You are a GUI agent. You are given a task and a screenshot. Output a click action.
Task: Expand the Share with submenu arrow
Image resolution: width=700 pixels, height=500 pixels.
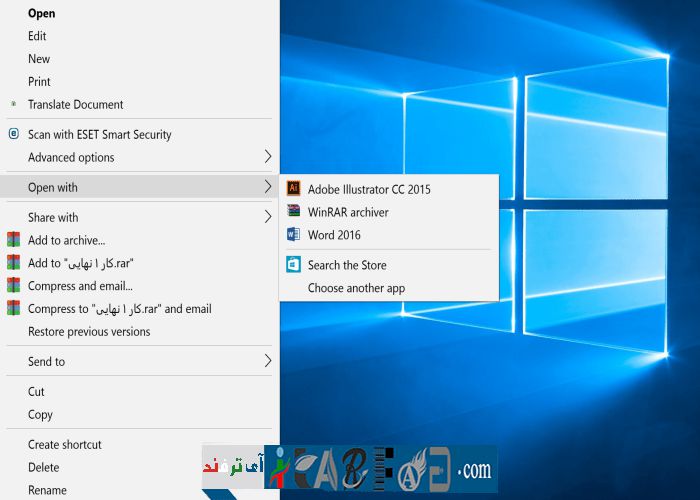(267, 217)
